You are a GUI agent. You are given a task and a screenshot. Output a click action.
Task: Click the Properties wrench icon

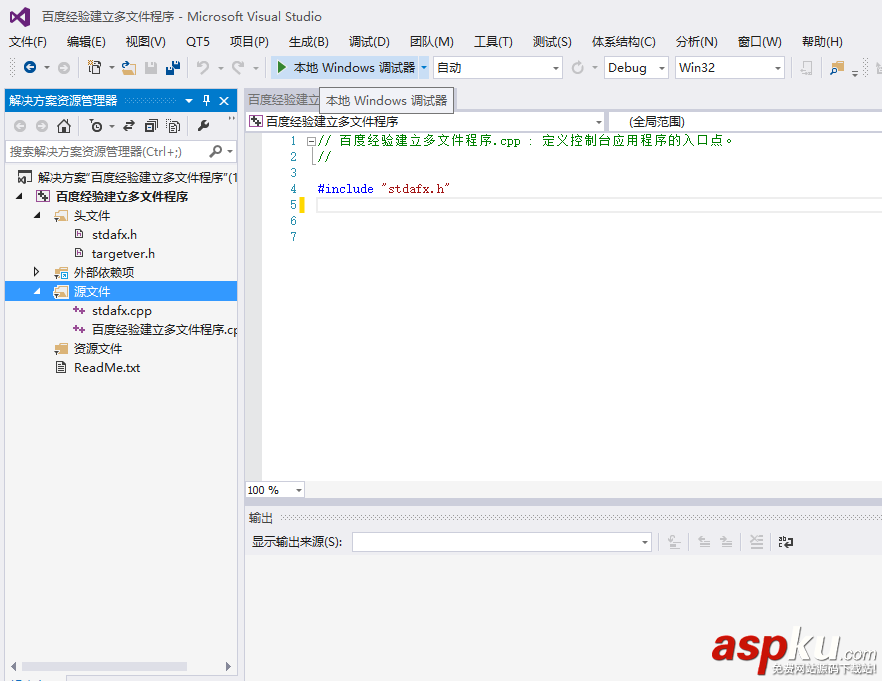204,126
